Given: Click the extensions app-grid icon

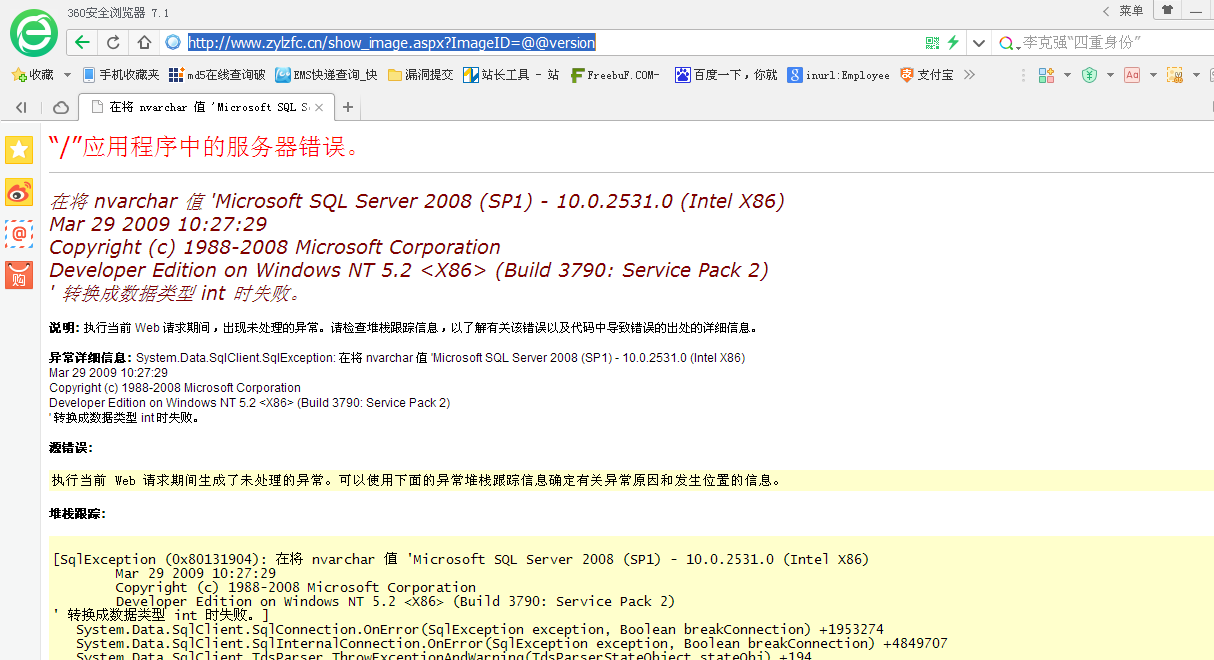Looking at the screenshot, I should pyautogui.click(x=1047, y=75).
